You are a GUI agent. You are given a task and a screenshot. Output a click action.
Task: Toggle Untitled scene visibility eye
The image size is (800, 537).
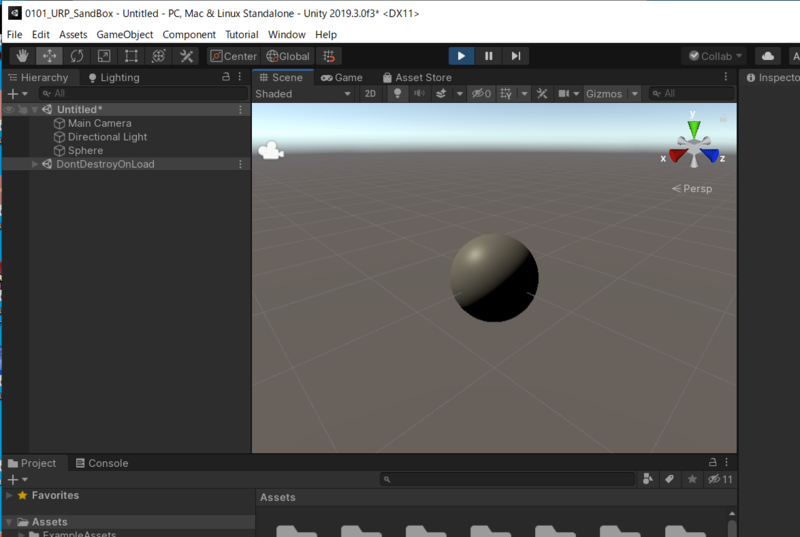(x=9, y=110)
